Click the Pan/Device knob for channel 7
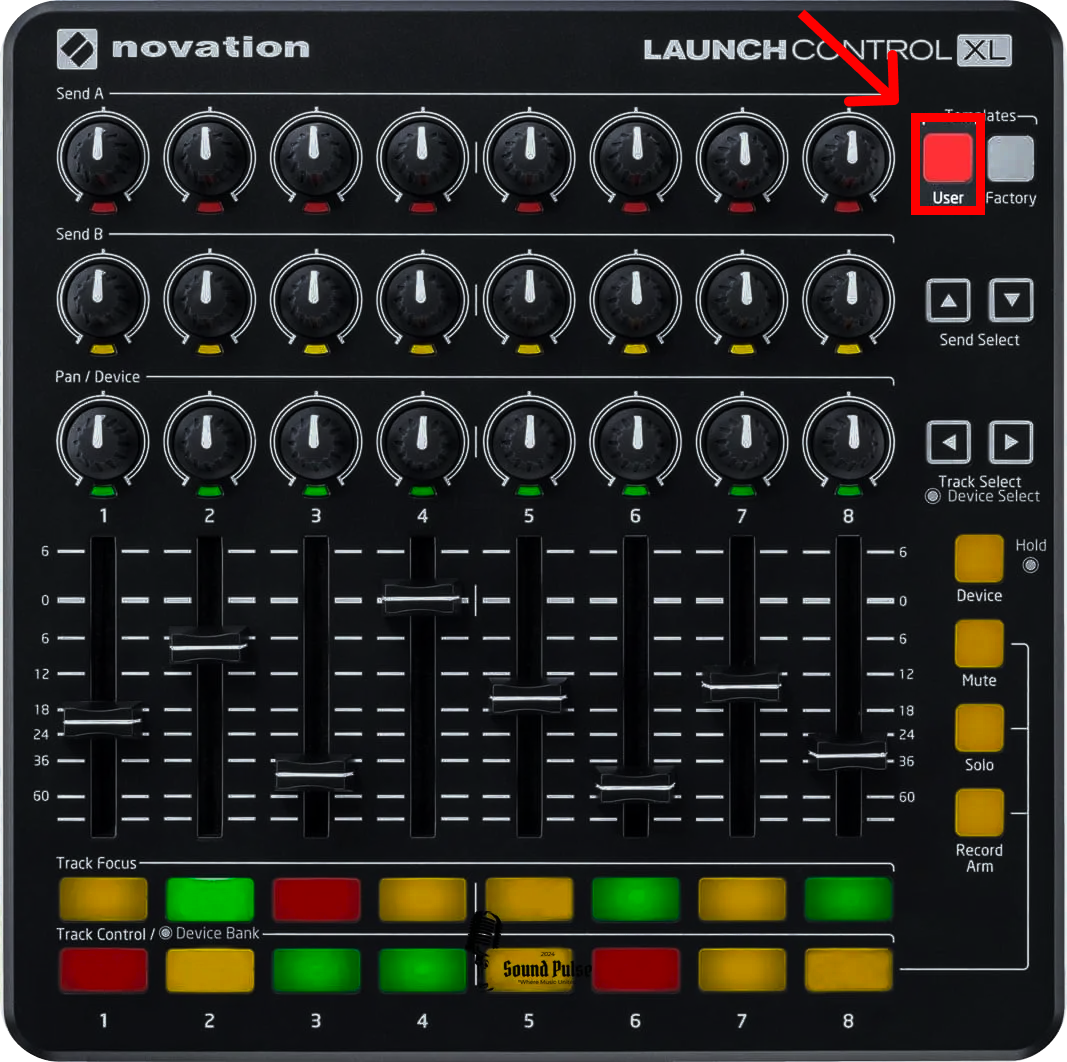This screenshot has height=1062, width=1067. [x=742, y=442]
